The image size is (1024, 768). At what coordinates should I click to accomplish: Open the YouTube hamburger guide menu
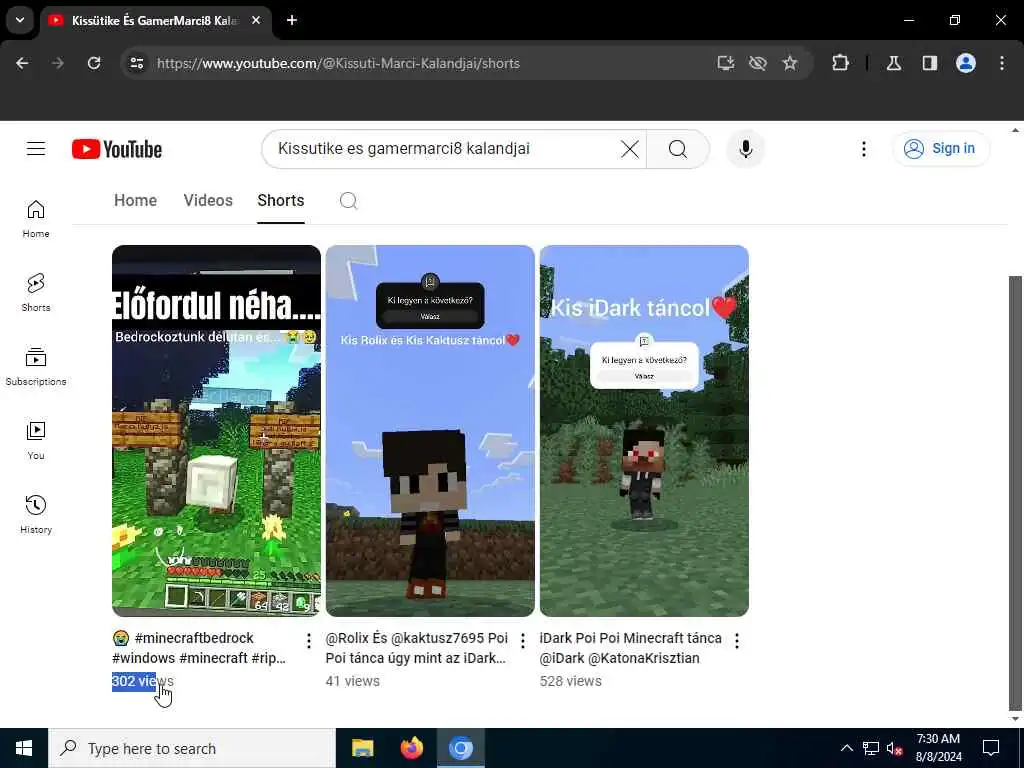pyautogui.click(x=36, y=149)
